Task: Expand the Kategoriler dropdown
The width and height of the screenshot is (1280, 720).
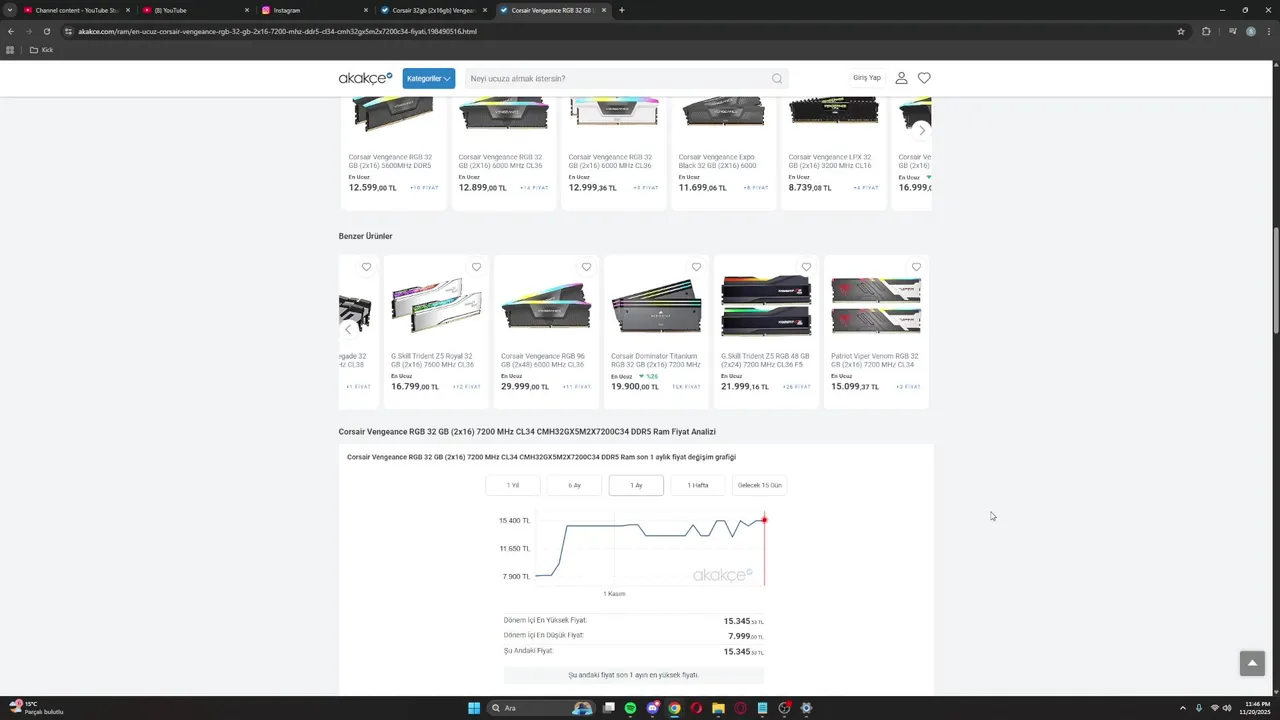Action: pyautogui.click(x=429, y=78)
